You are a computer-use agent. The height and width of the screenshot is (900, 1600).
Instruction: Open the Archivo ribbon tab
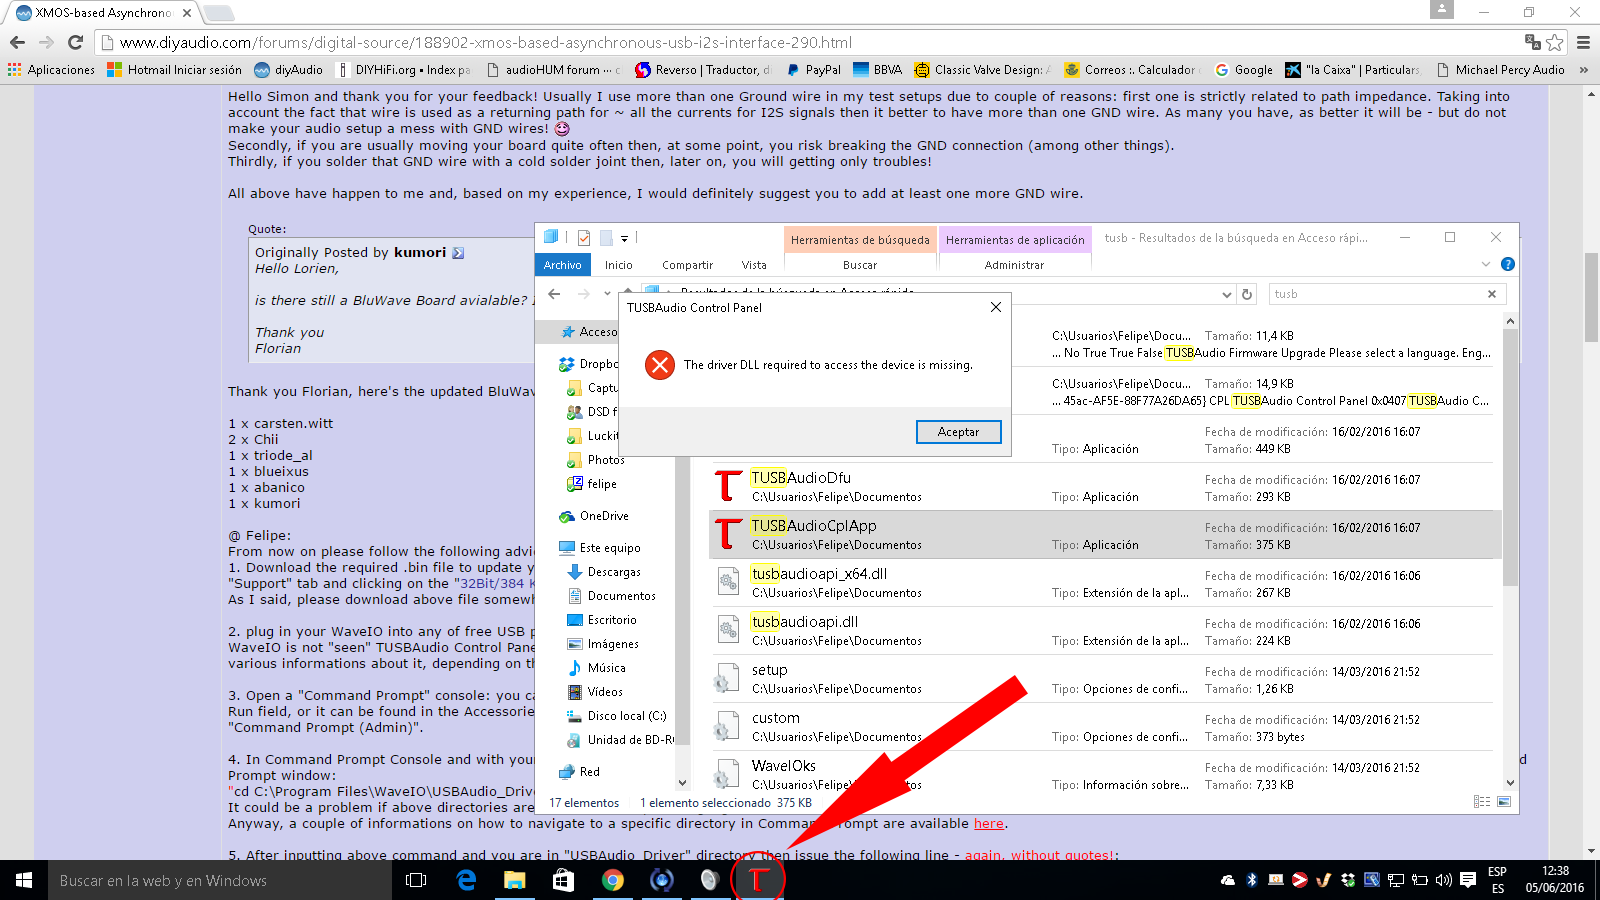tap(562, 265)
